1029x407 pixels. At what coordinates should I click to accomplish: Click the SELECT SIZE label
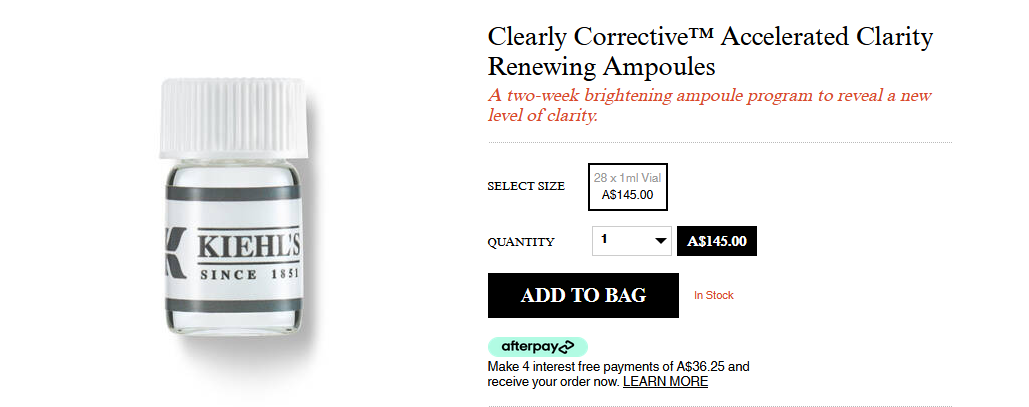(x=526, y=186)
